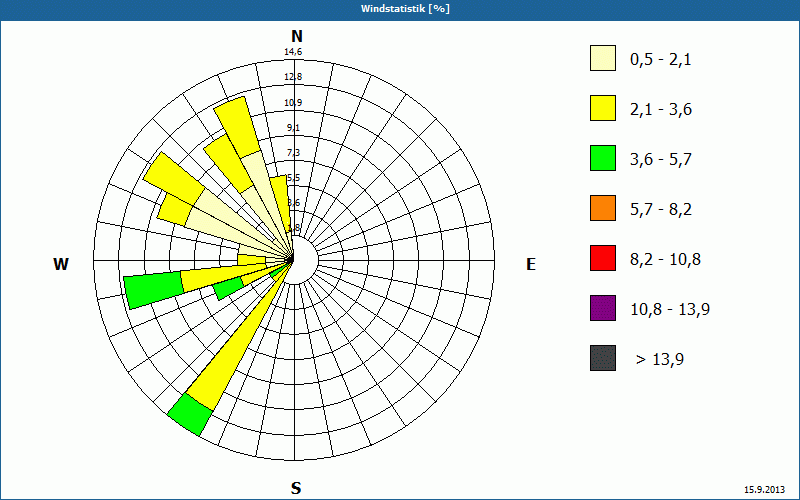Click the bright yellow 2,1 - 3,6 legend swatch

pos(603,108)
